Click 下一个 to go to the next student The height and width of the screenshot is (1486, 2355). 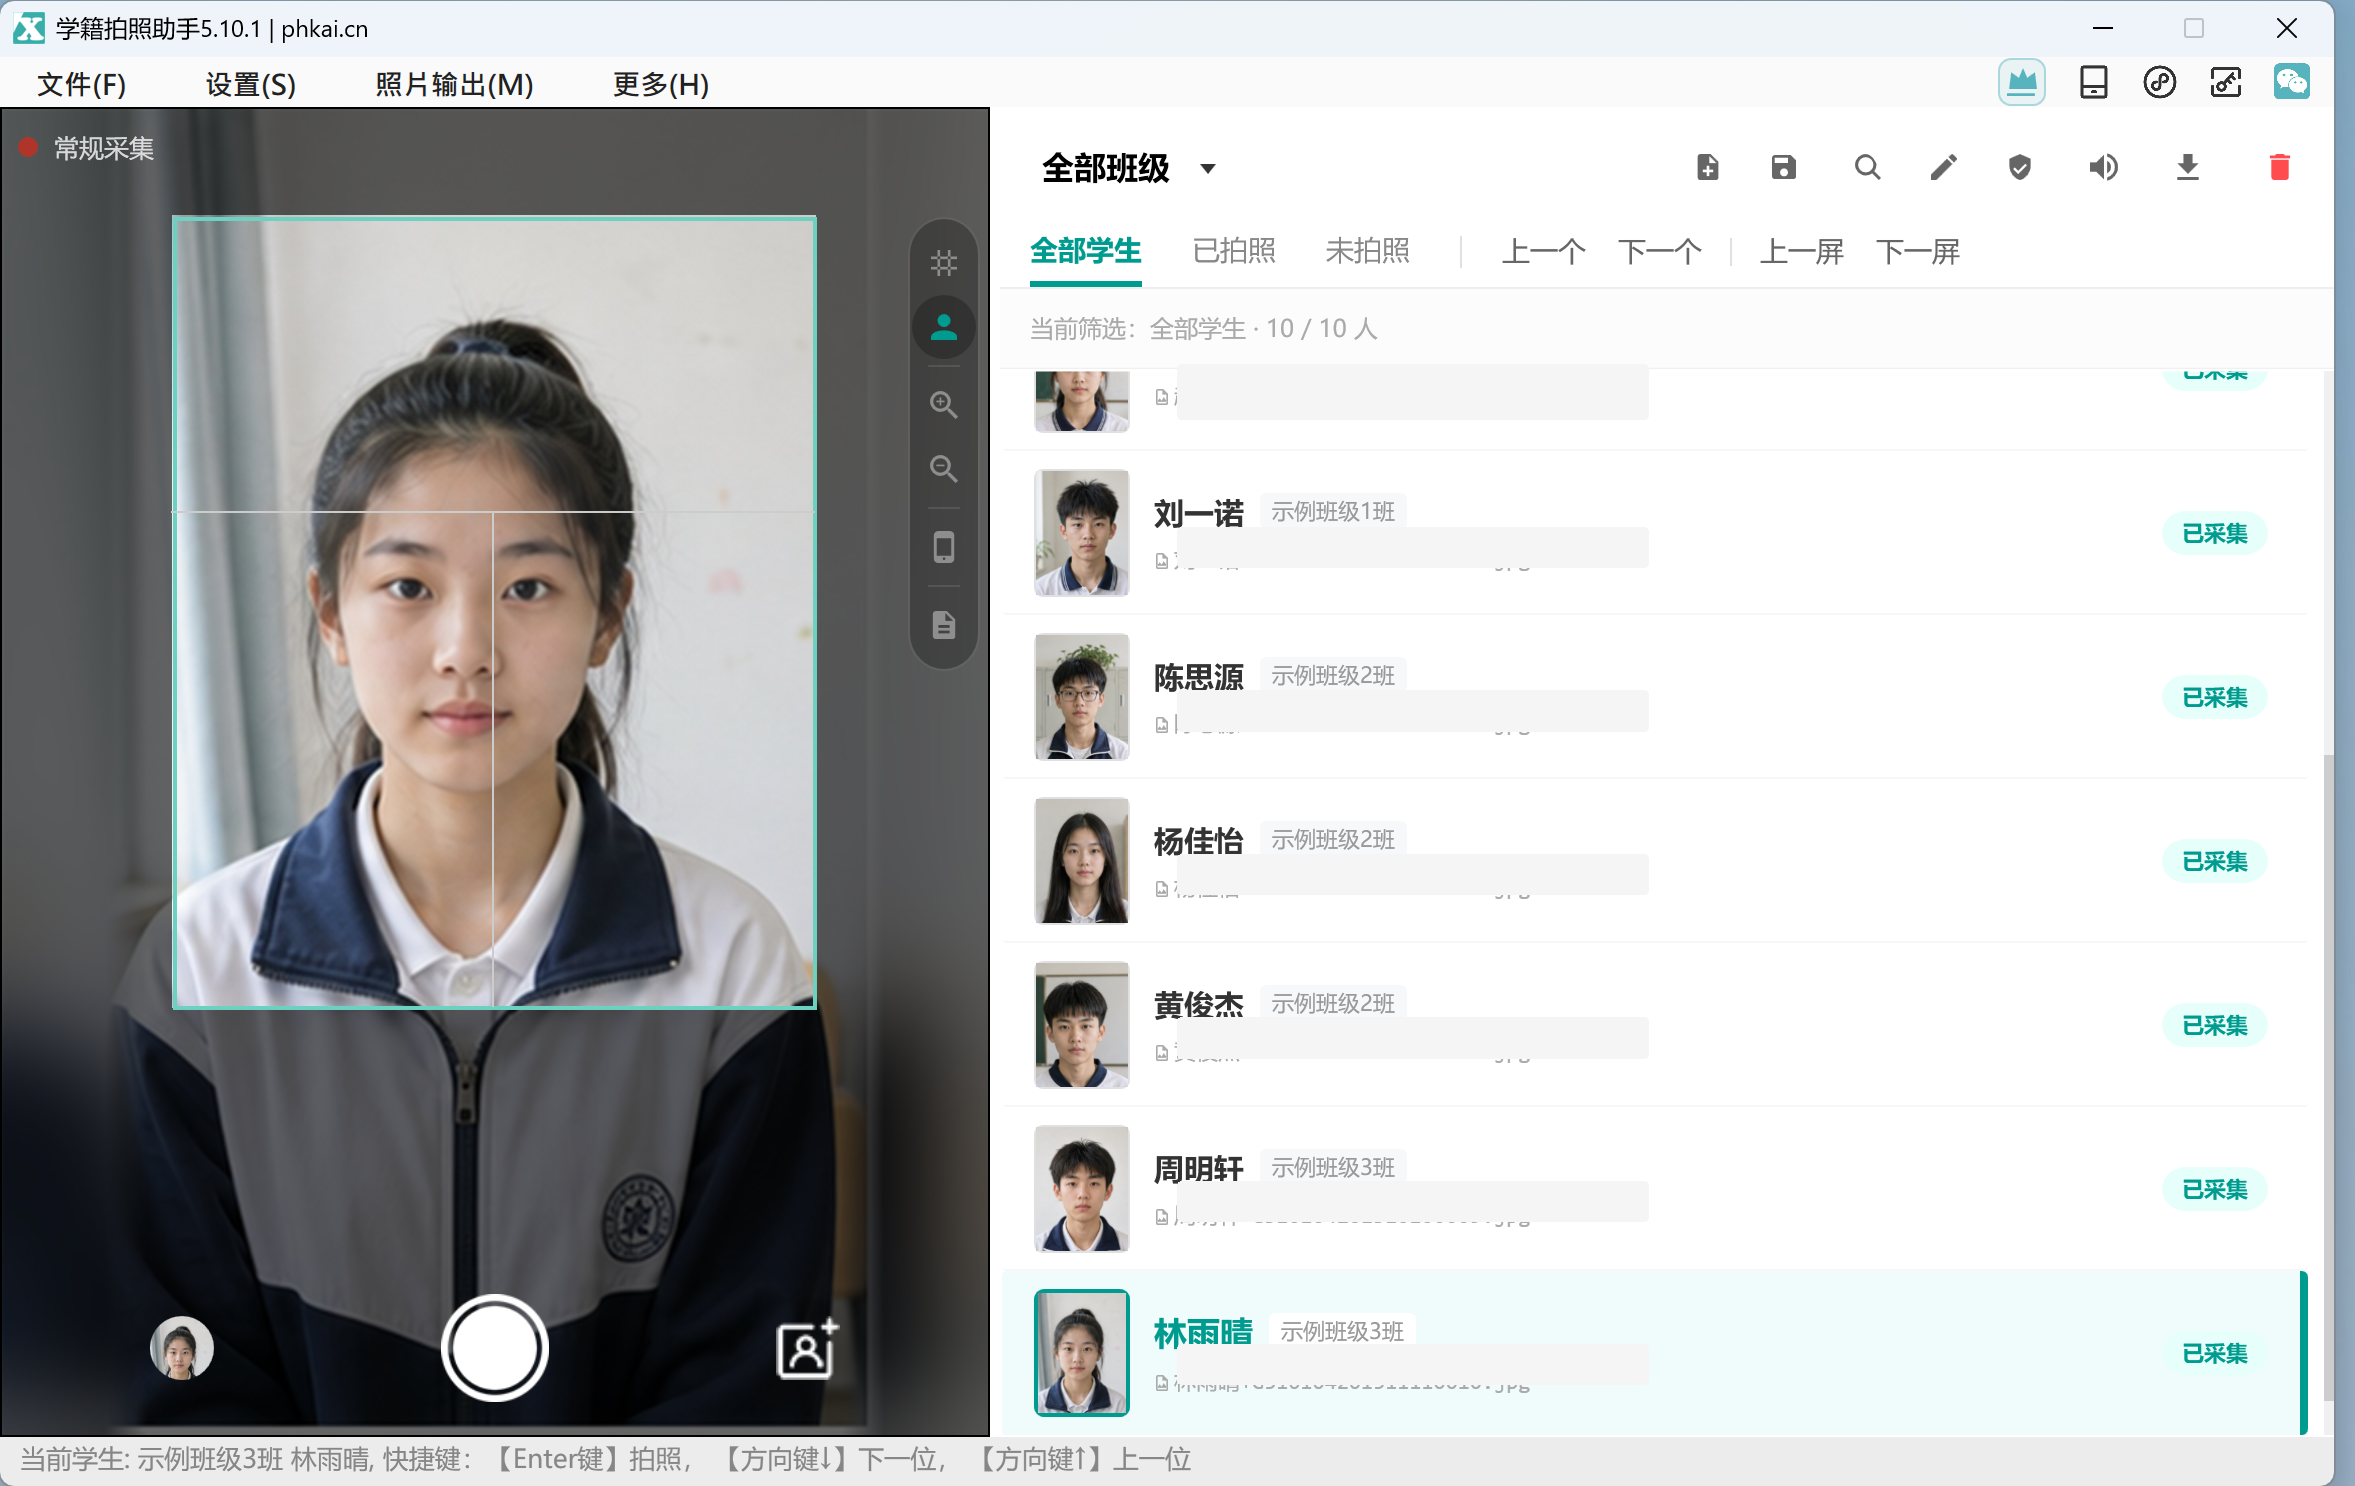[x=1659, y=251]
